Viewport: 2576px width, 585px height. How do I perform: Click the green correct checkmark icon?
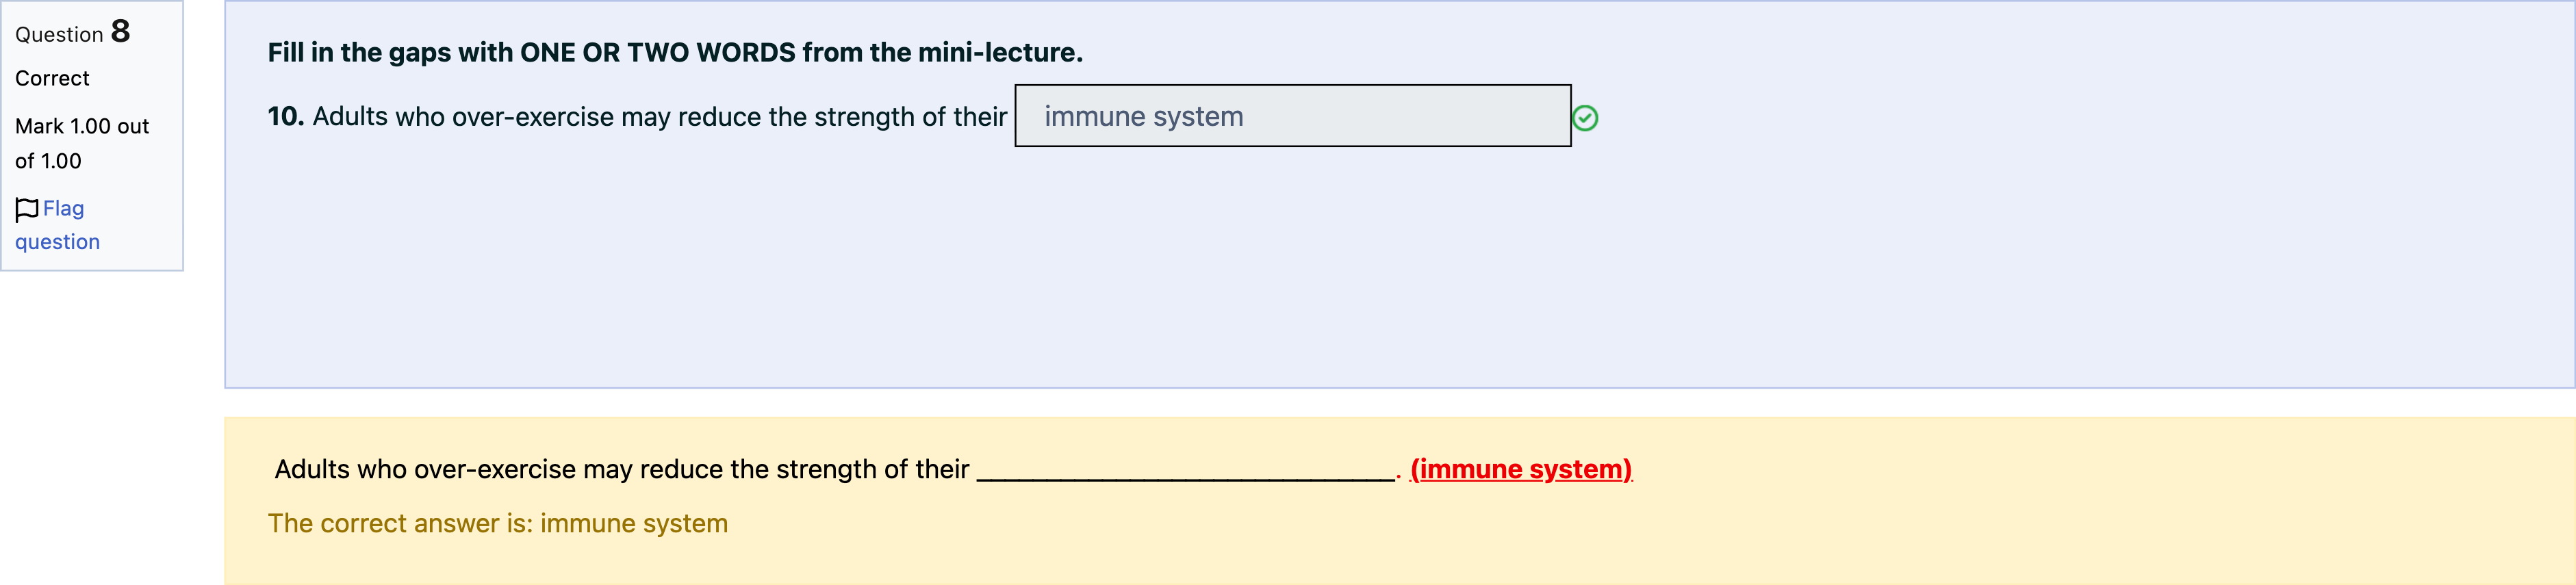coord(1585,118)
